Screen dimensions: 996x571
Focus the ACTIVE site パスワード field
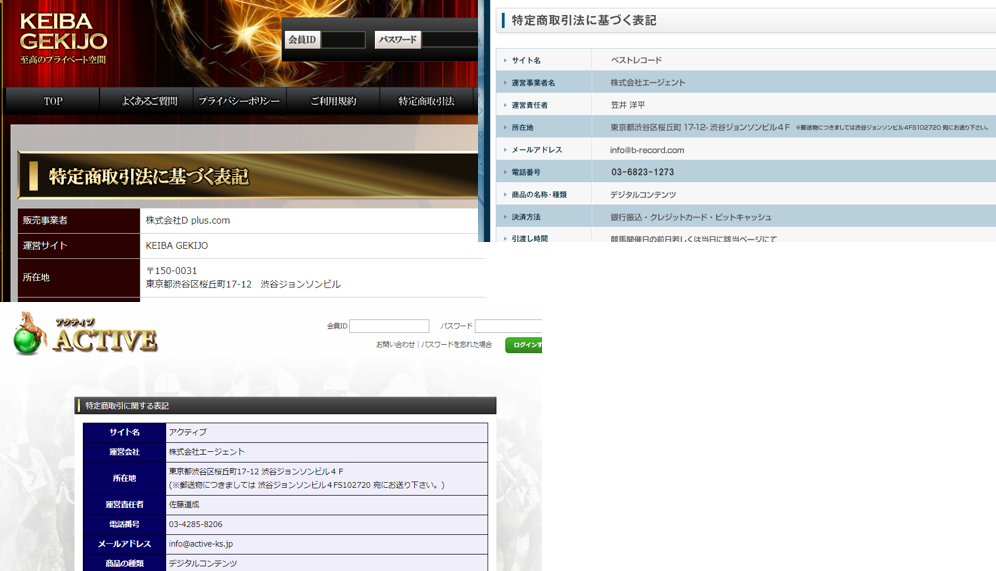click(508, 326)
